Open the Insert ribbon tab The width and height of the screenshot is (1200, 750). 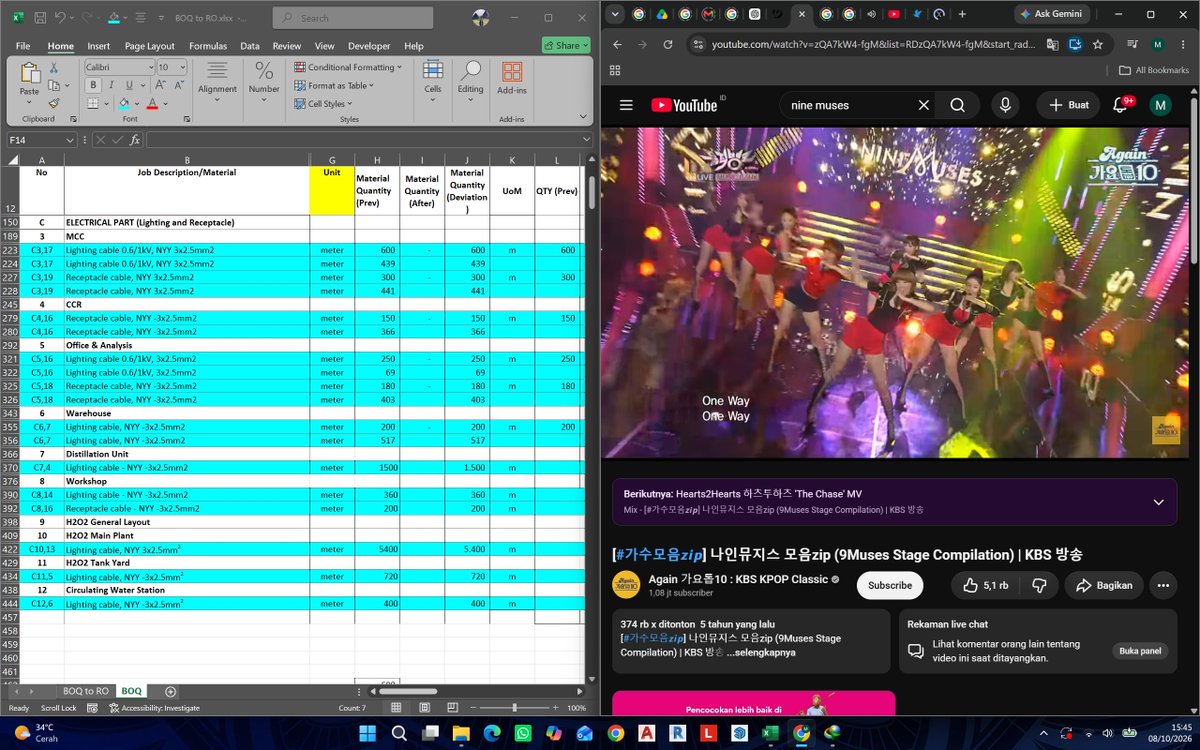pyautogui.click(x=99, y=46)
